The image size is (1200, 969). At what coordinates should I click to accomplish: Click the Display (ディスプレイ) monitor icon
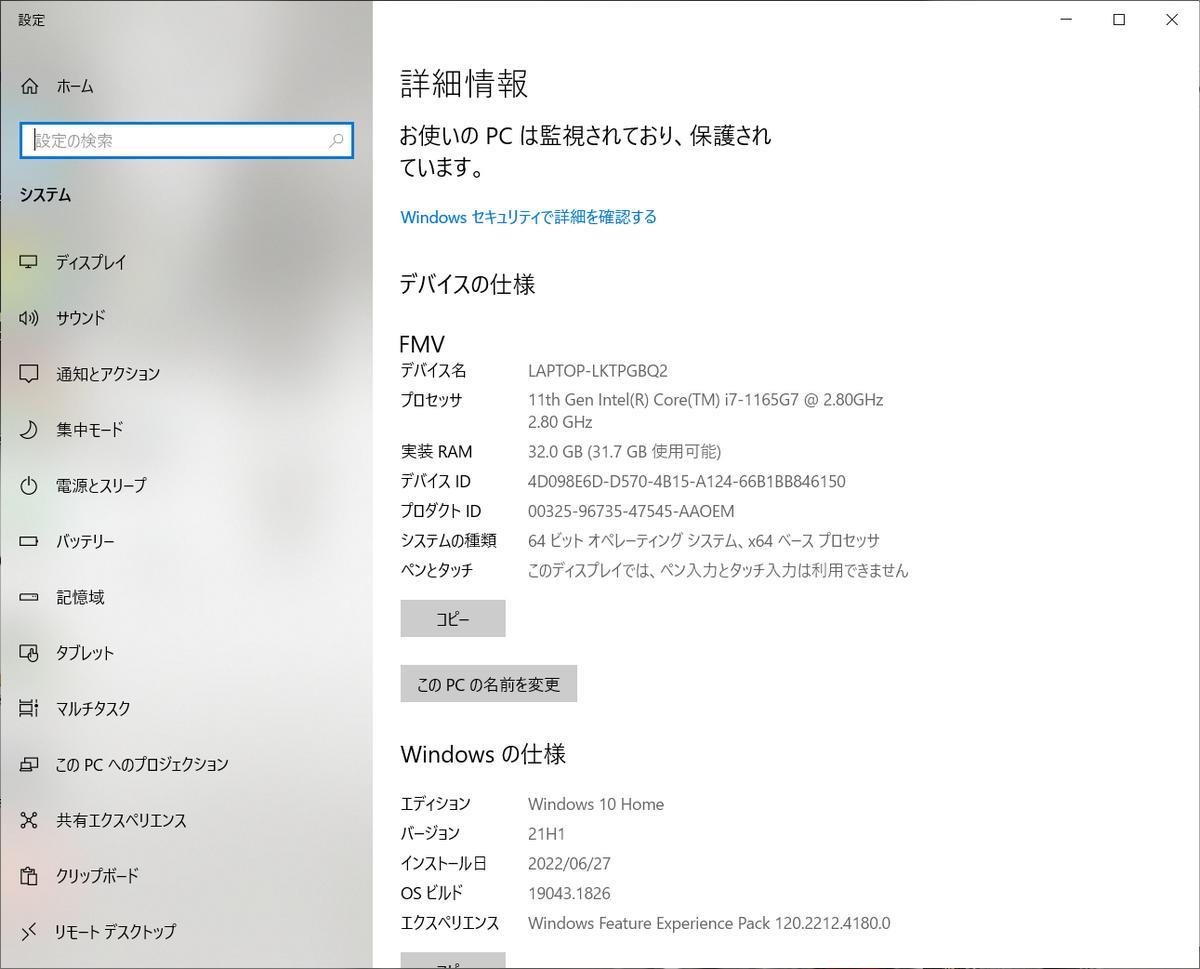pos(29,262)
